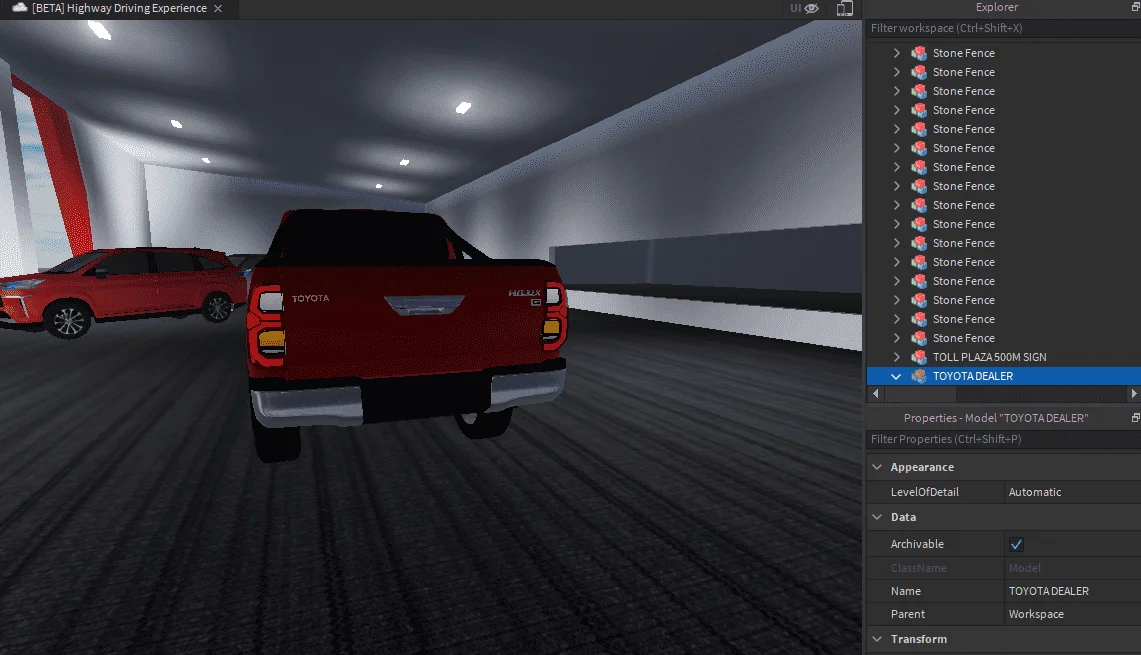Select the TOYOTA DEALER tree row
Image resolution: width=1141 pixels, height=655 pixels.
point(1003,376)
